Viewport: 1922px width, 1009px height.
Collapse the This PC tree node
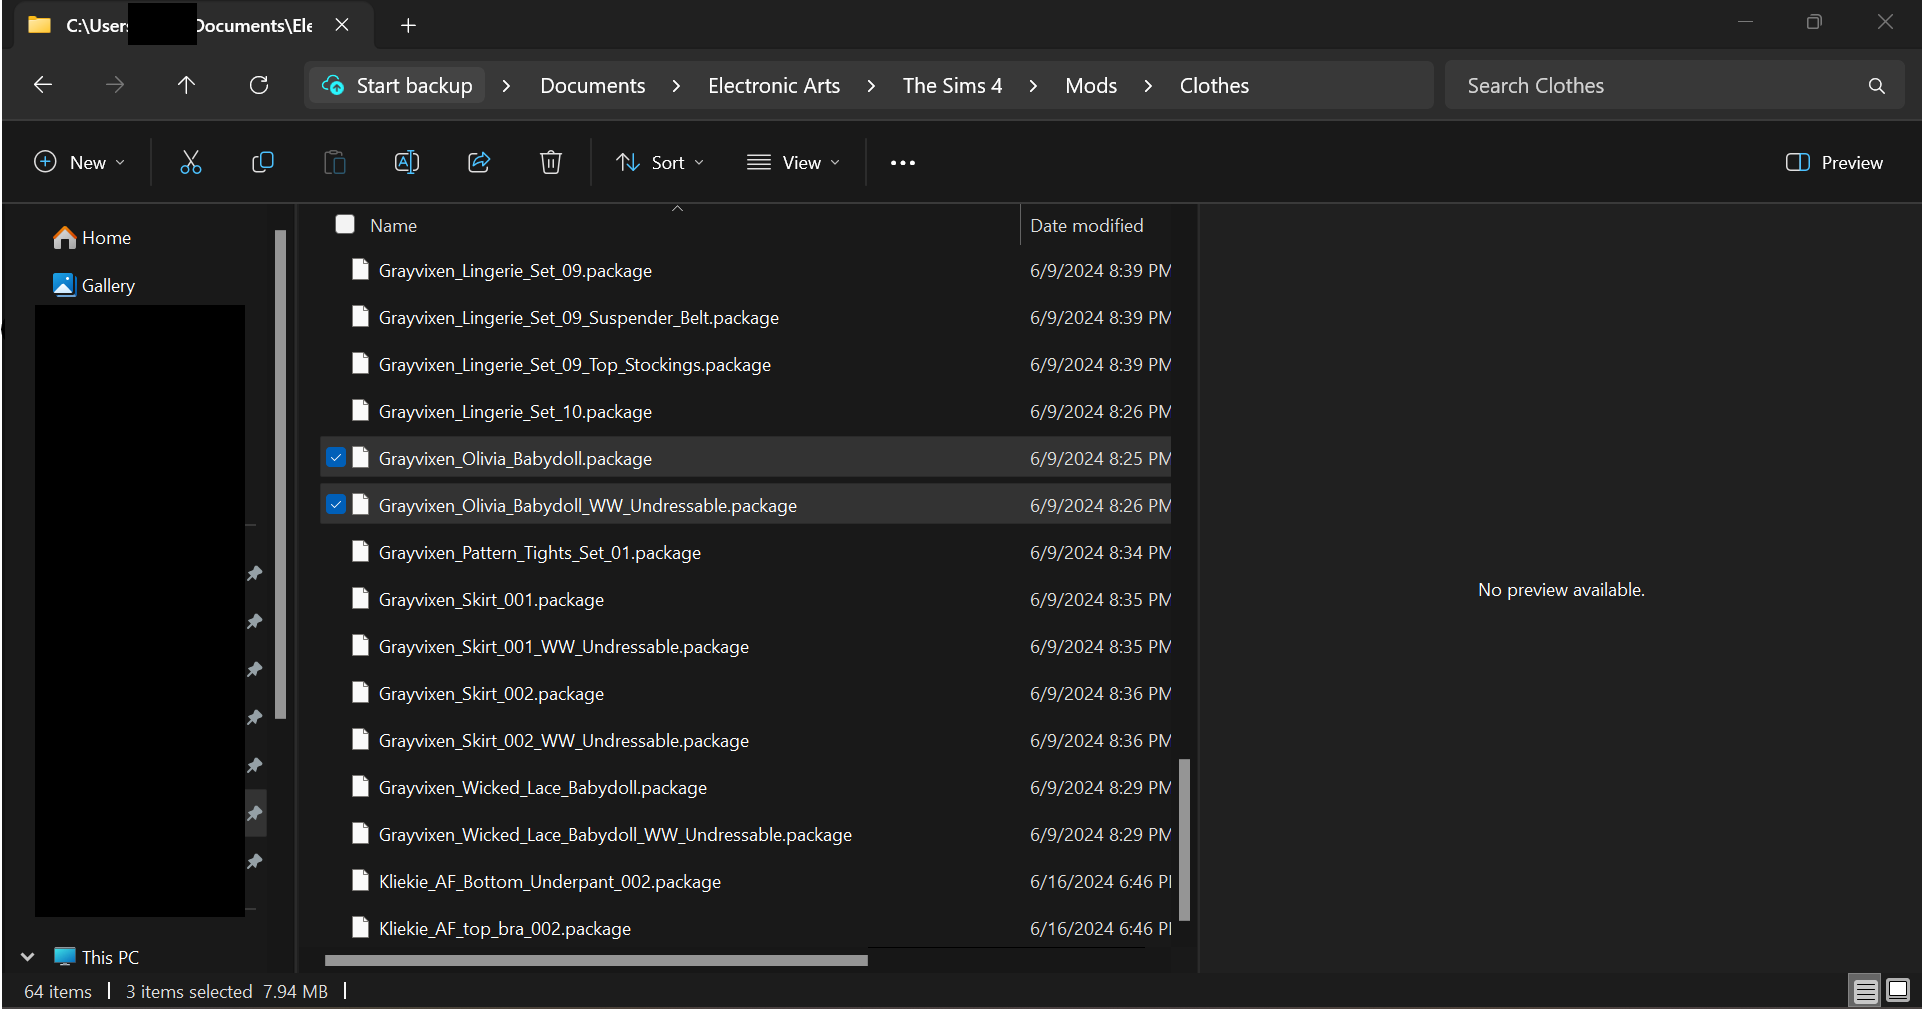tap(27, 957)
